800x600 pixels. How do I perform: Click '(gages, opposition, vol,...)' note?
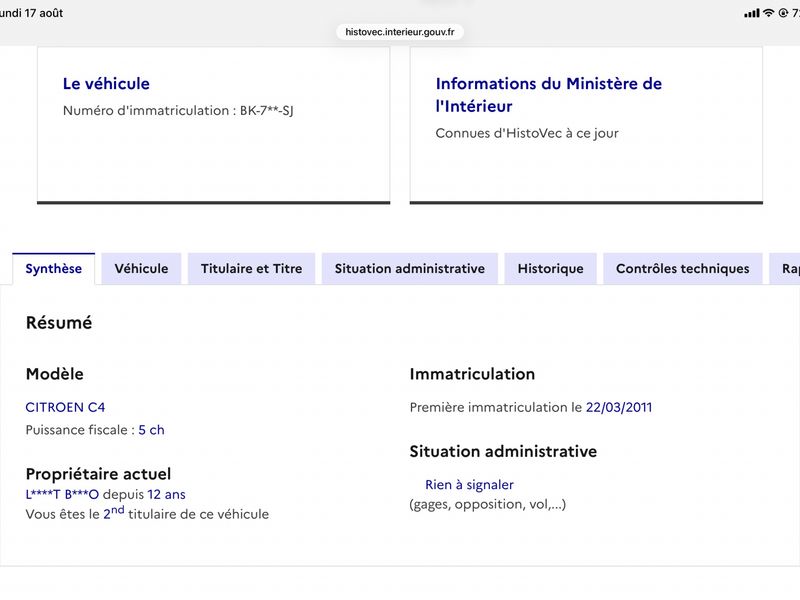coord(488,505)
